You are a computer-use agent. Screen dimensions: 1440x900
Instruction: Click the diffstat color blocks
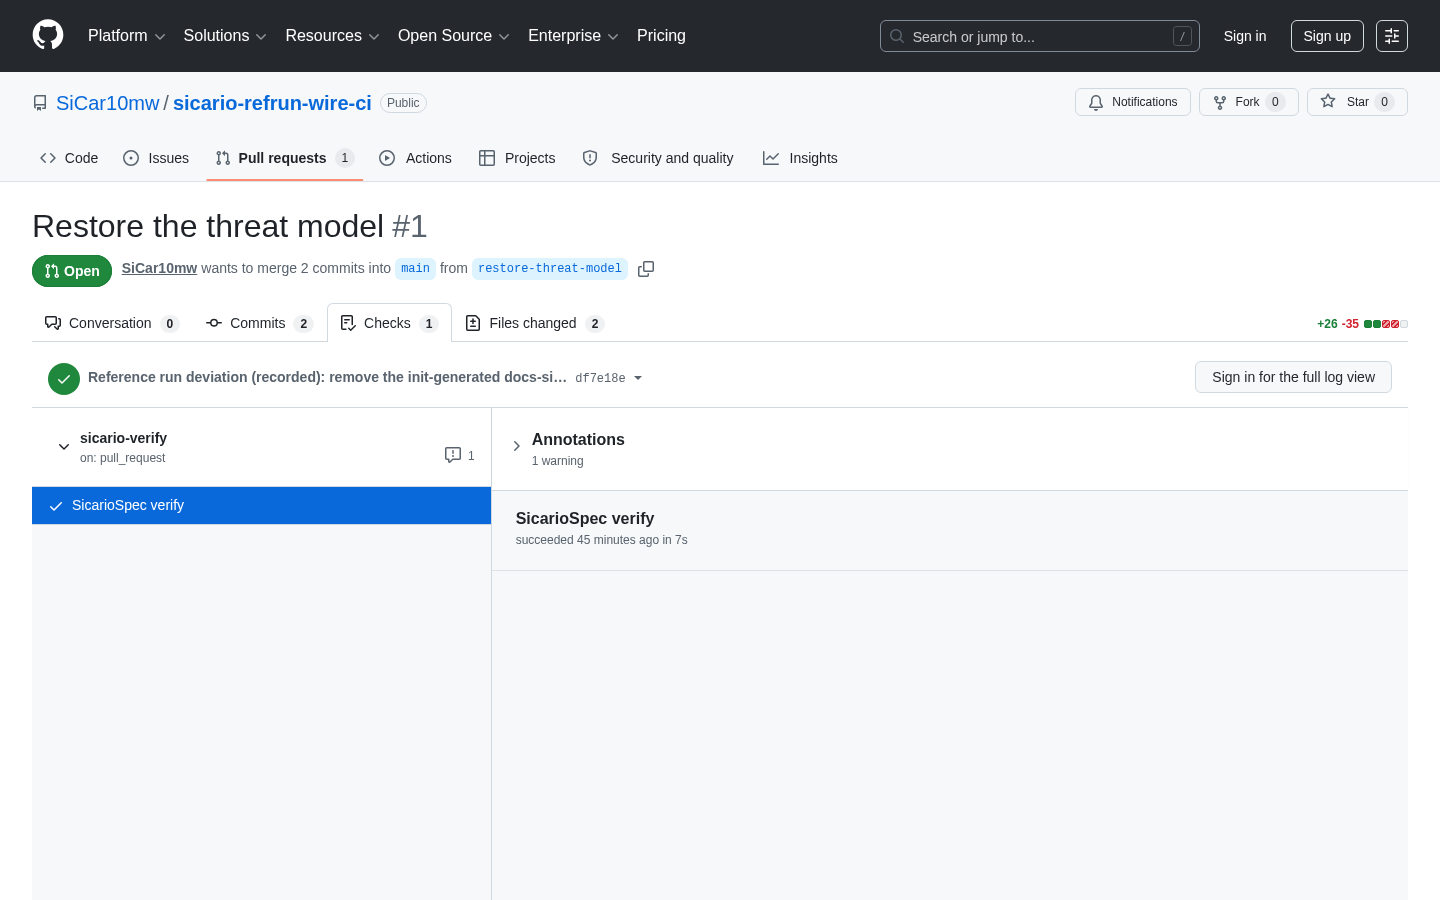click(1386, 324)
